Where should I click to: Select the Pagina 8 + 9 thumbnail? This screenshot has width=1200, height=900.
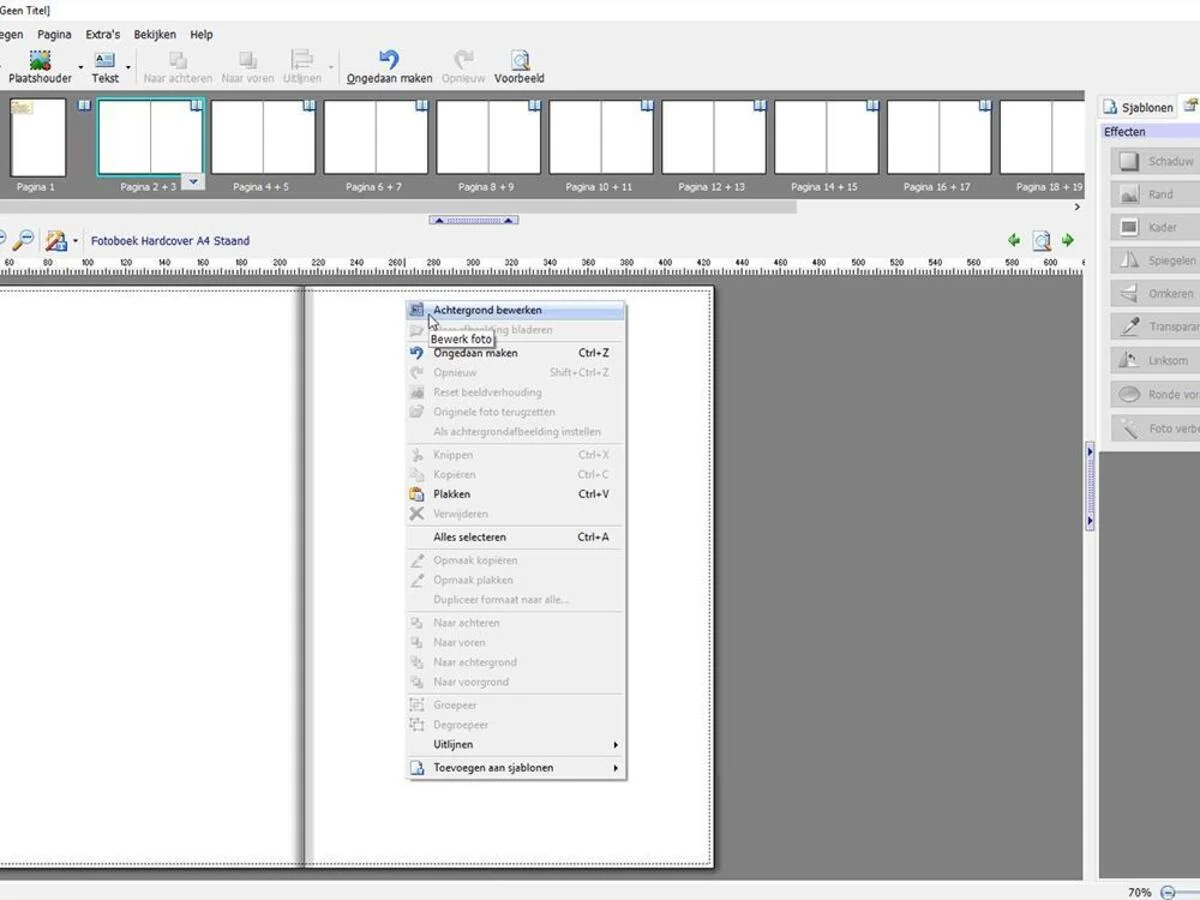[487, 137]
